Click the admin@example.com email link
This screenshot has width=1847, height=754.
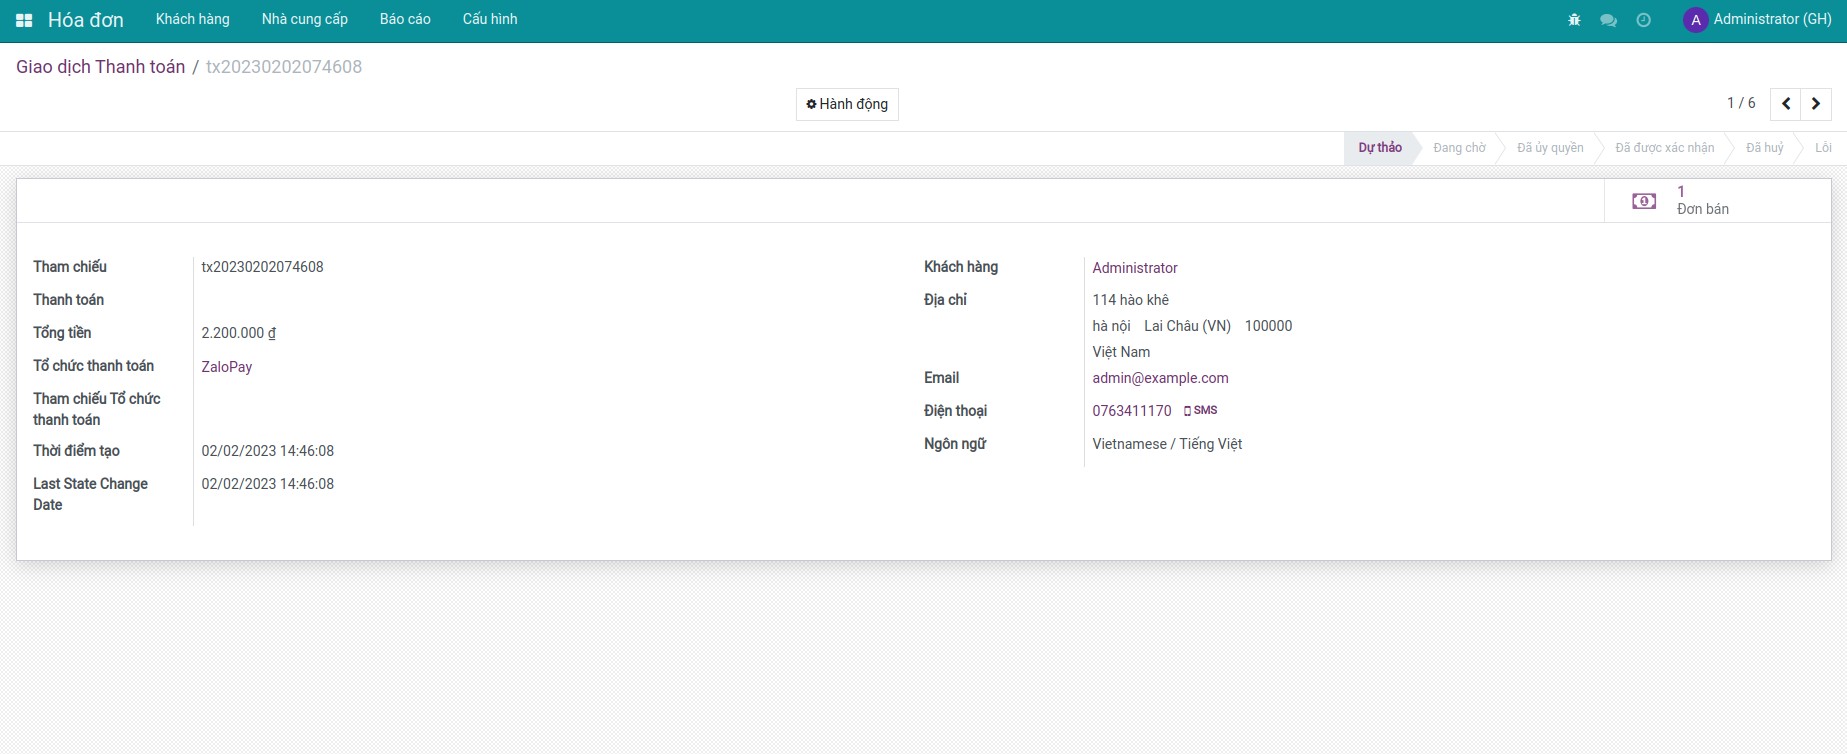[1160, 378]
